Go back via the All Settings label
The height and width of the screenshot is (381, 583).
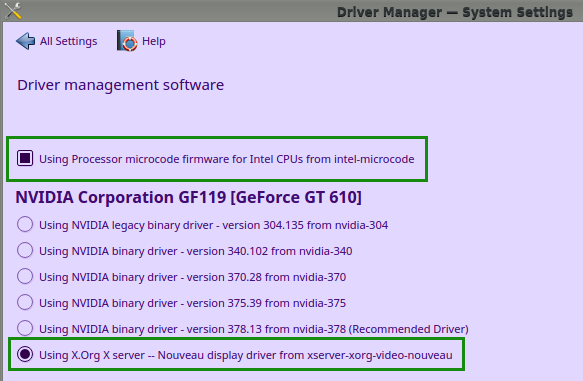(68, 41)
